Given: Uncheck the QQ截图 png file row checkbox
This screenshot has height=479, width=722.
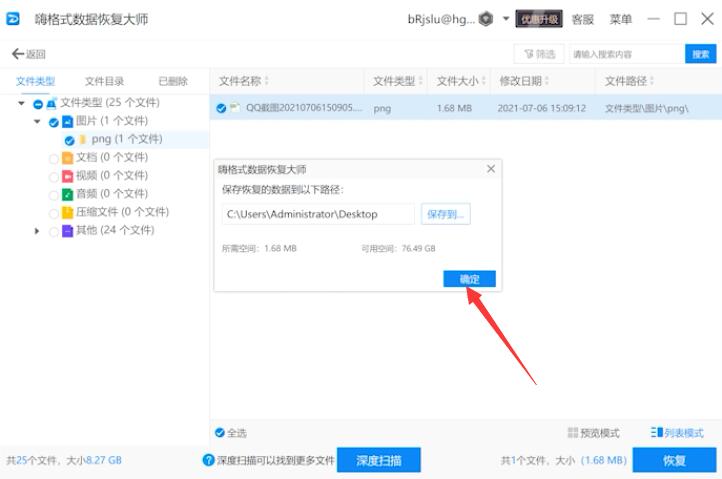Looking at the screenshot, I should coord(221,108).
